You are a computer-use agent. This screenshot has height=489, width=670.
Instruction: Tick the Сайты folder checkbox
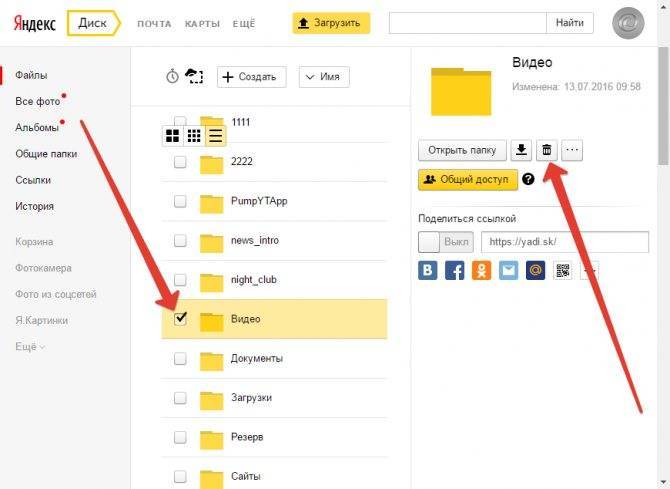(x=180, y=476)
